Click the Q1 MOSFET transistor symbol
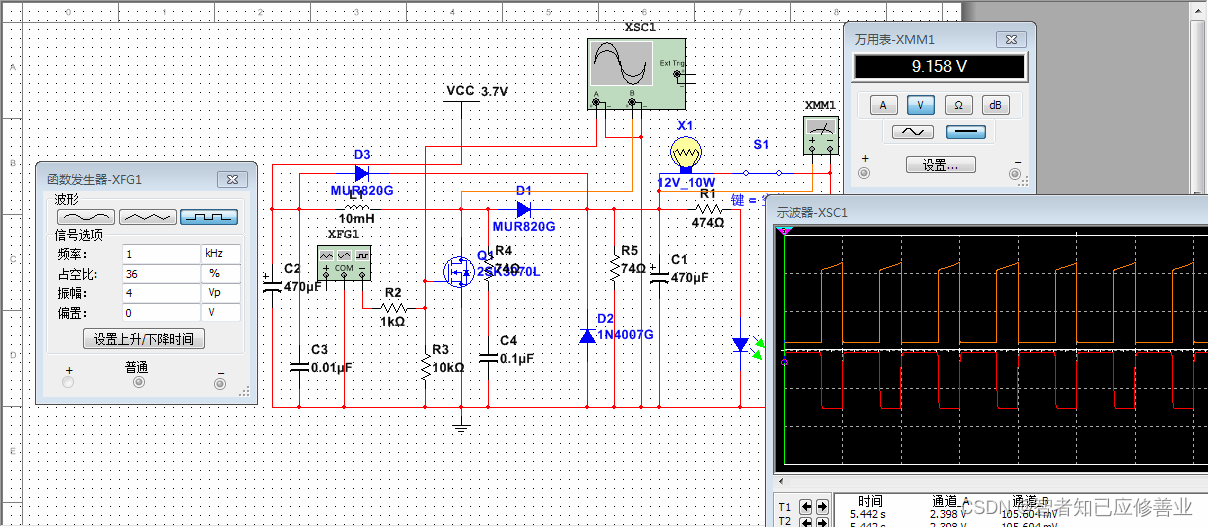 click(461, 271)
